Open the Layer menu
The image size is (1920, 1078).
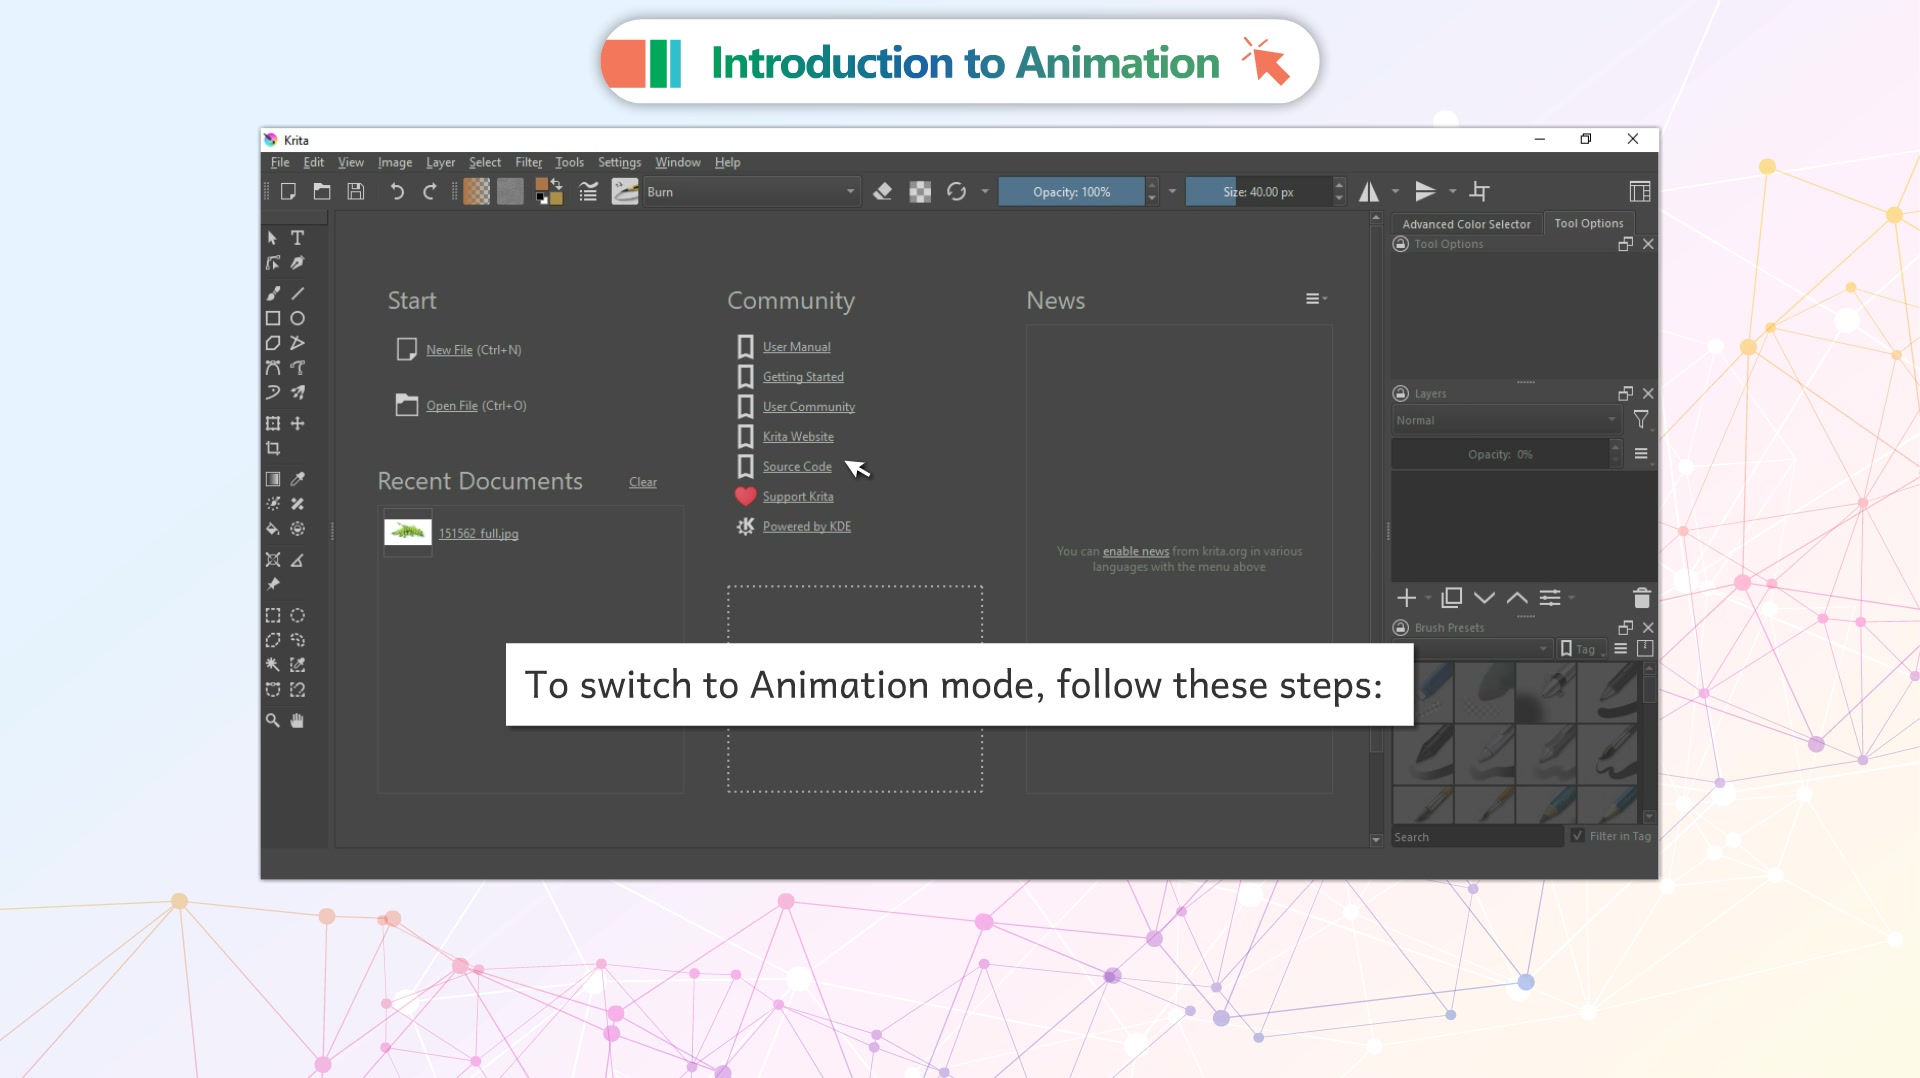tap(440, 162)
